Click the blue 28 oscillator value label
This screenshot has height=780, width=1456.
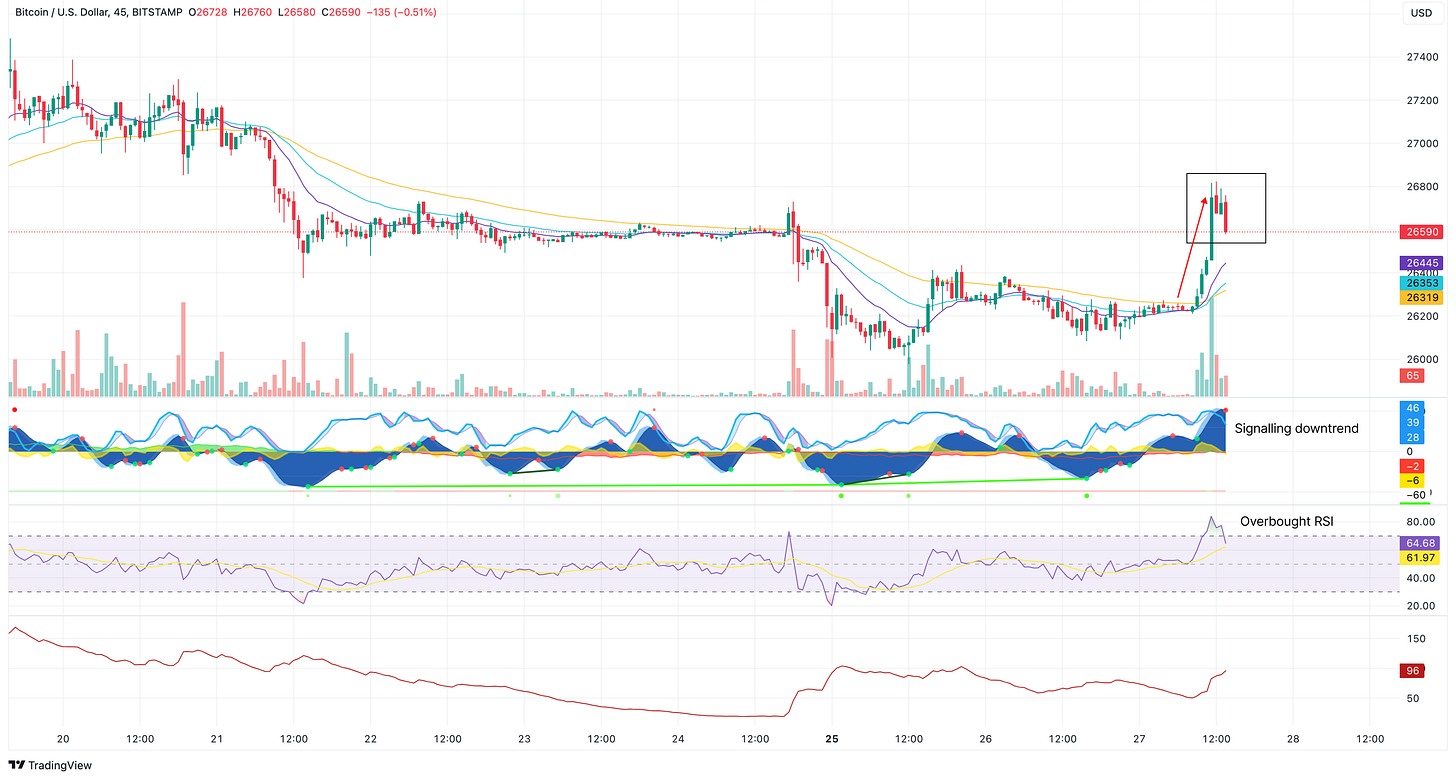[1413, 439]
